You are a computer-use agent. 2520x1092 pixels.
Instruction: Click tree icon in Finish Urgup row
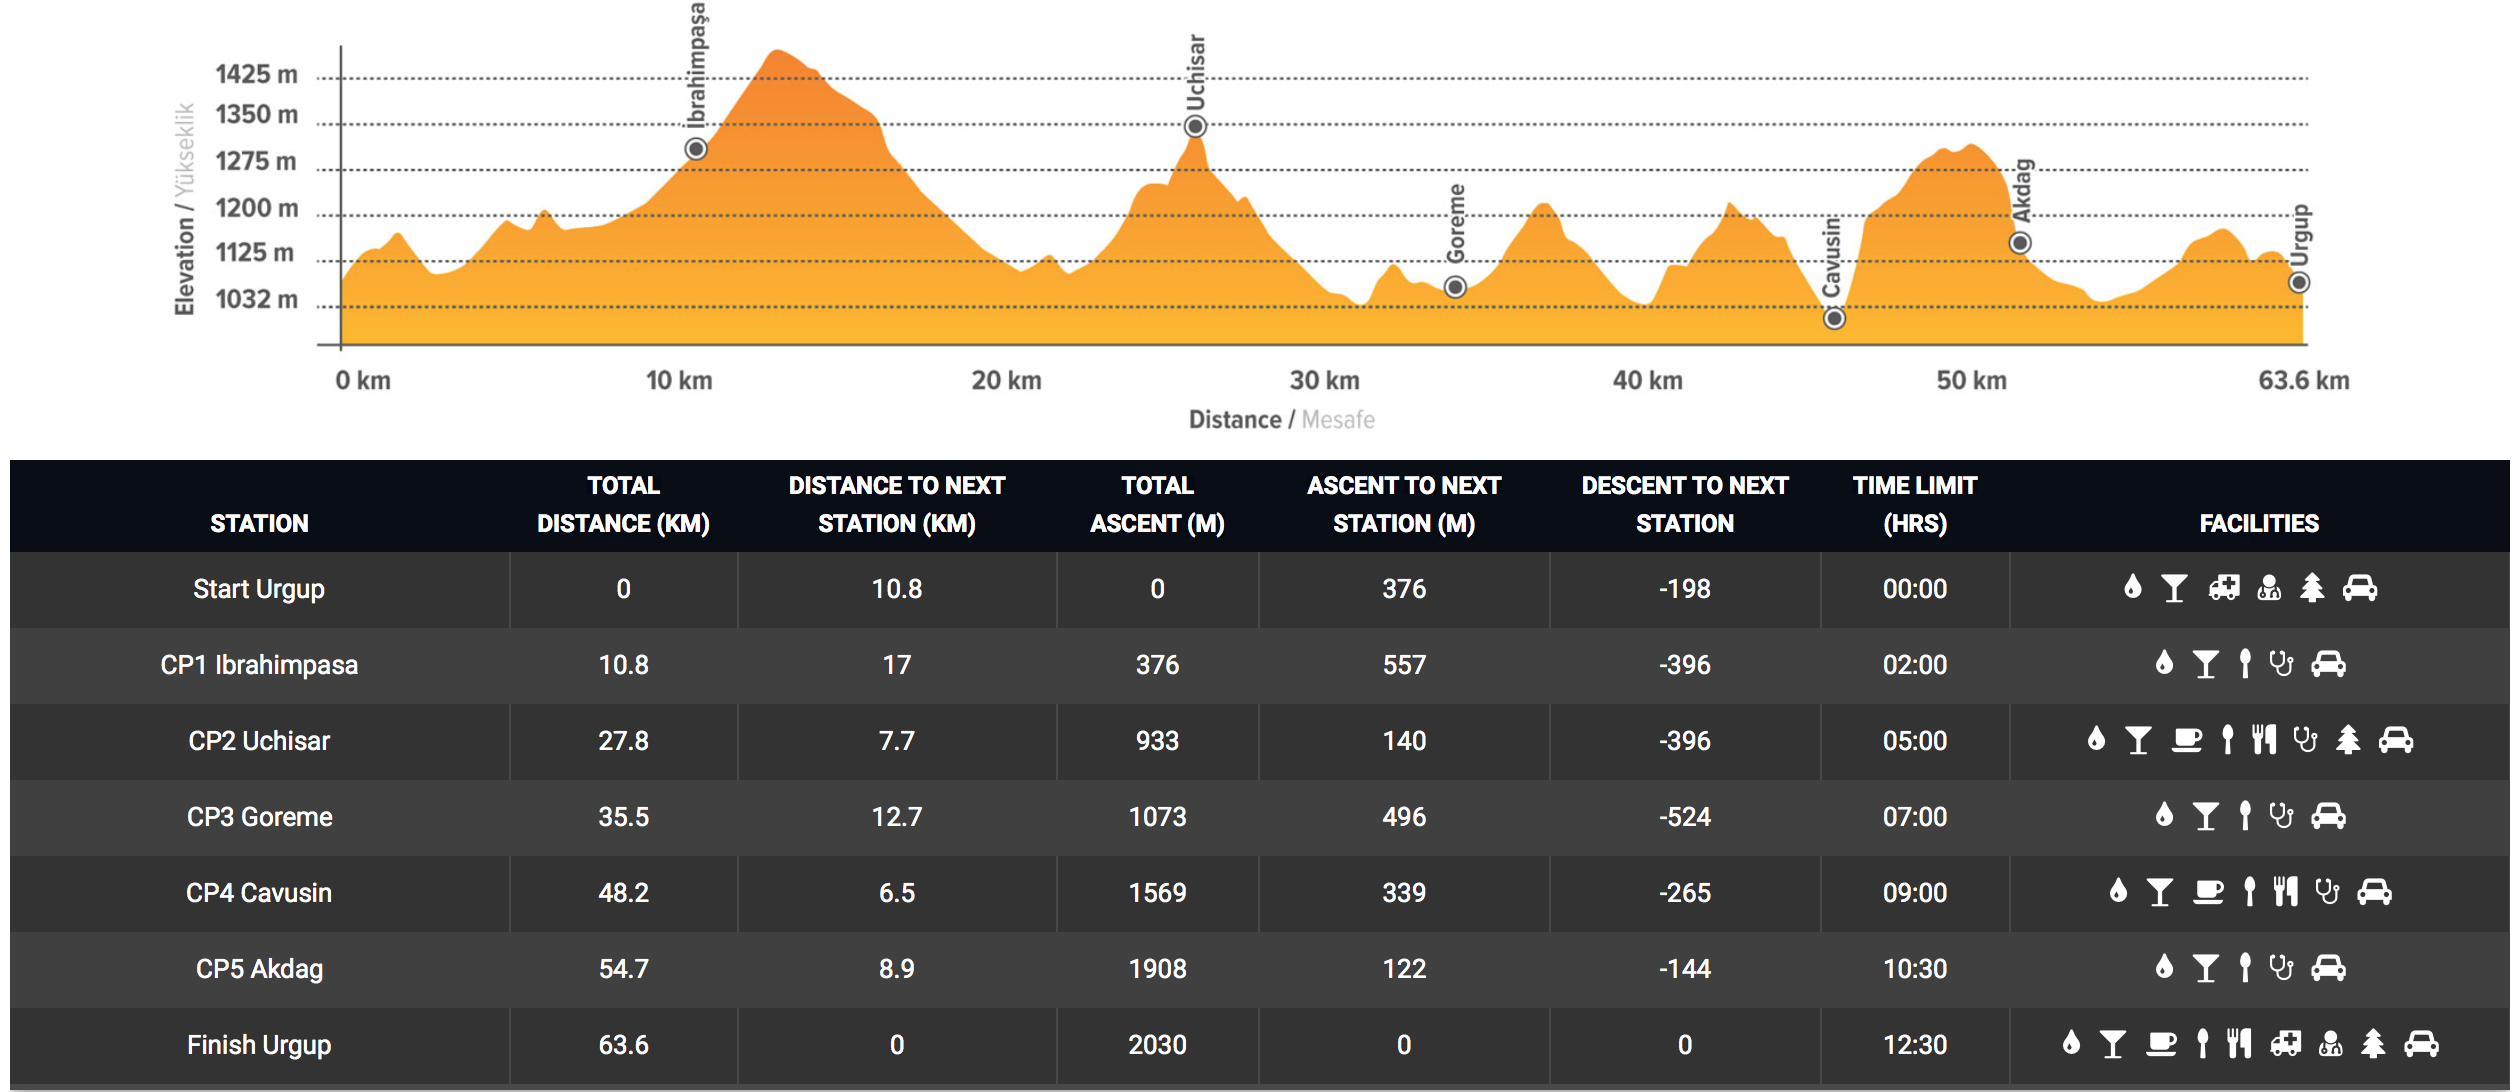[2373, 1044]
